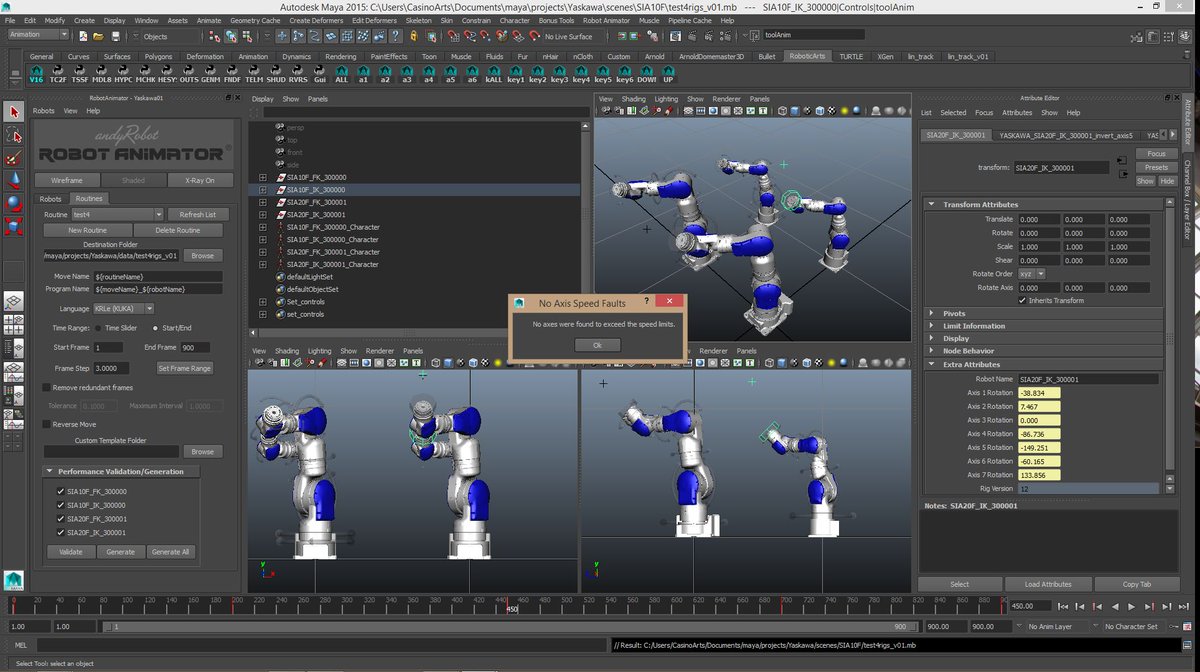Open the Skeleton menu
Image resolution: width=1200 pixels, height=672 pixels.
click(x=418, y=20)
